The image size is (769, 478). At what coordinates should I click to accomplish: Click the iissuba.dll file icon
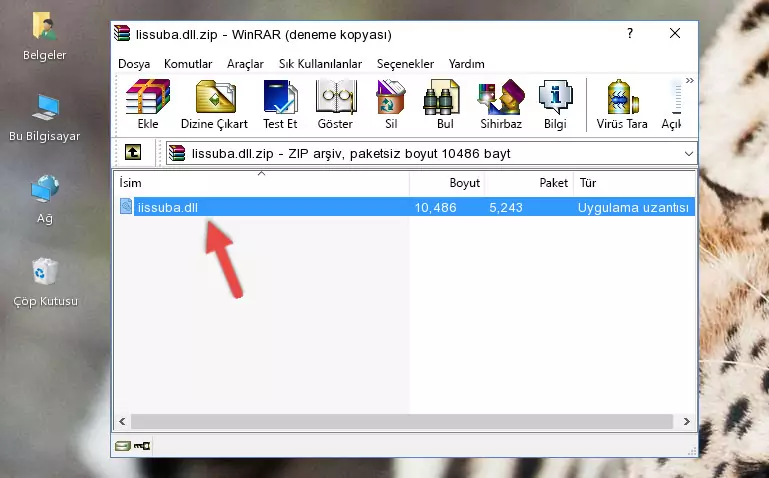pos(126,206)
